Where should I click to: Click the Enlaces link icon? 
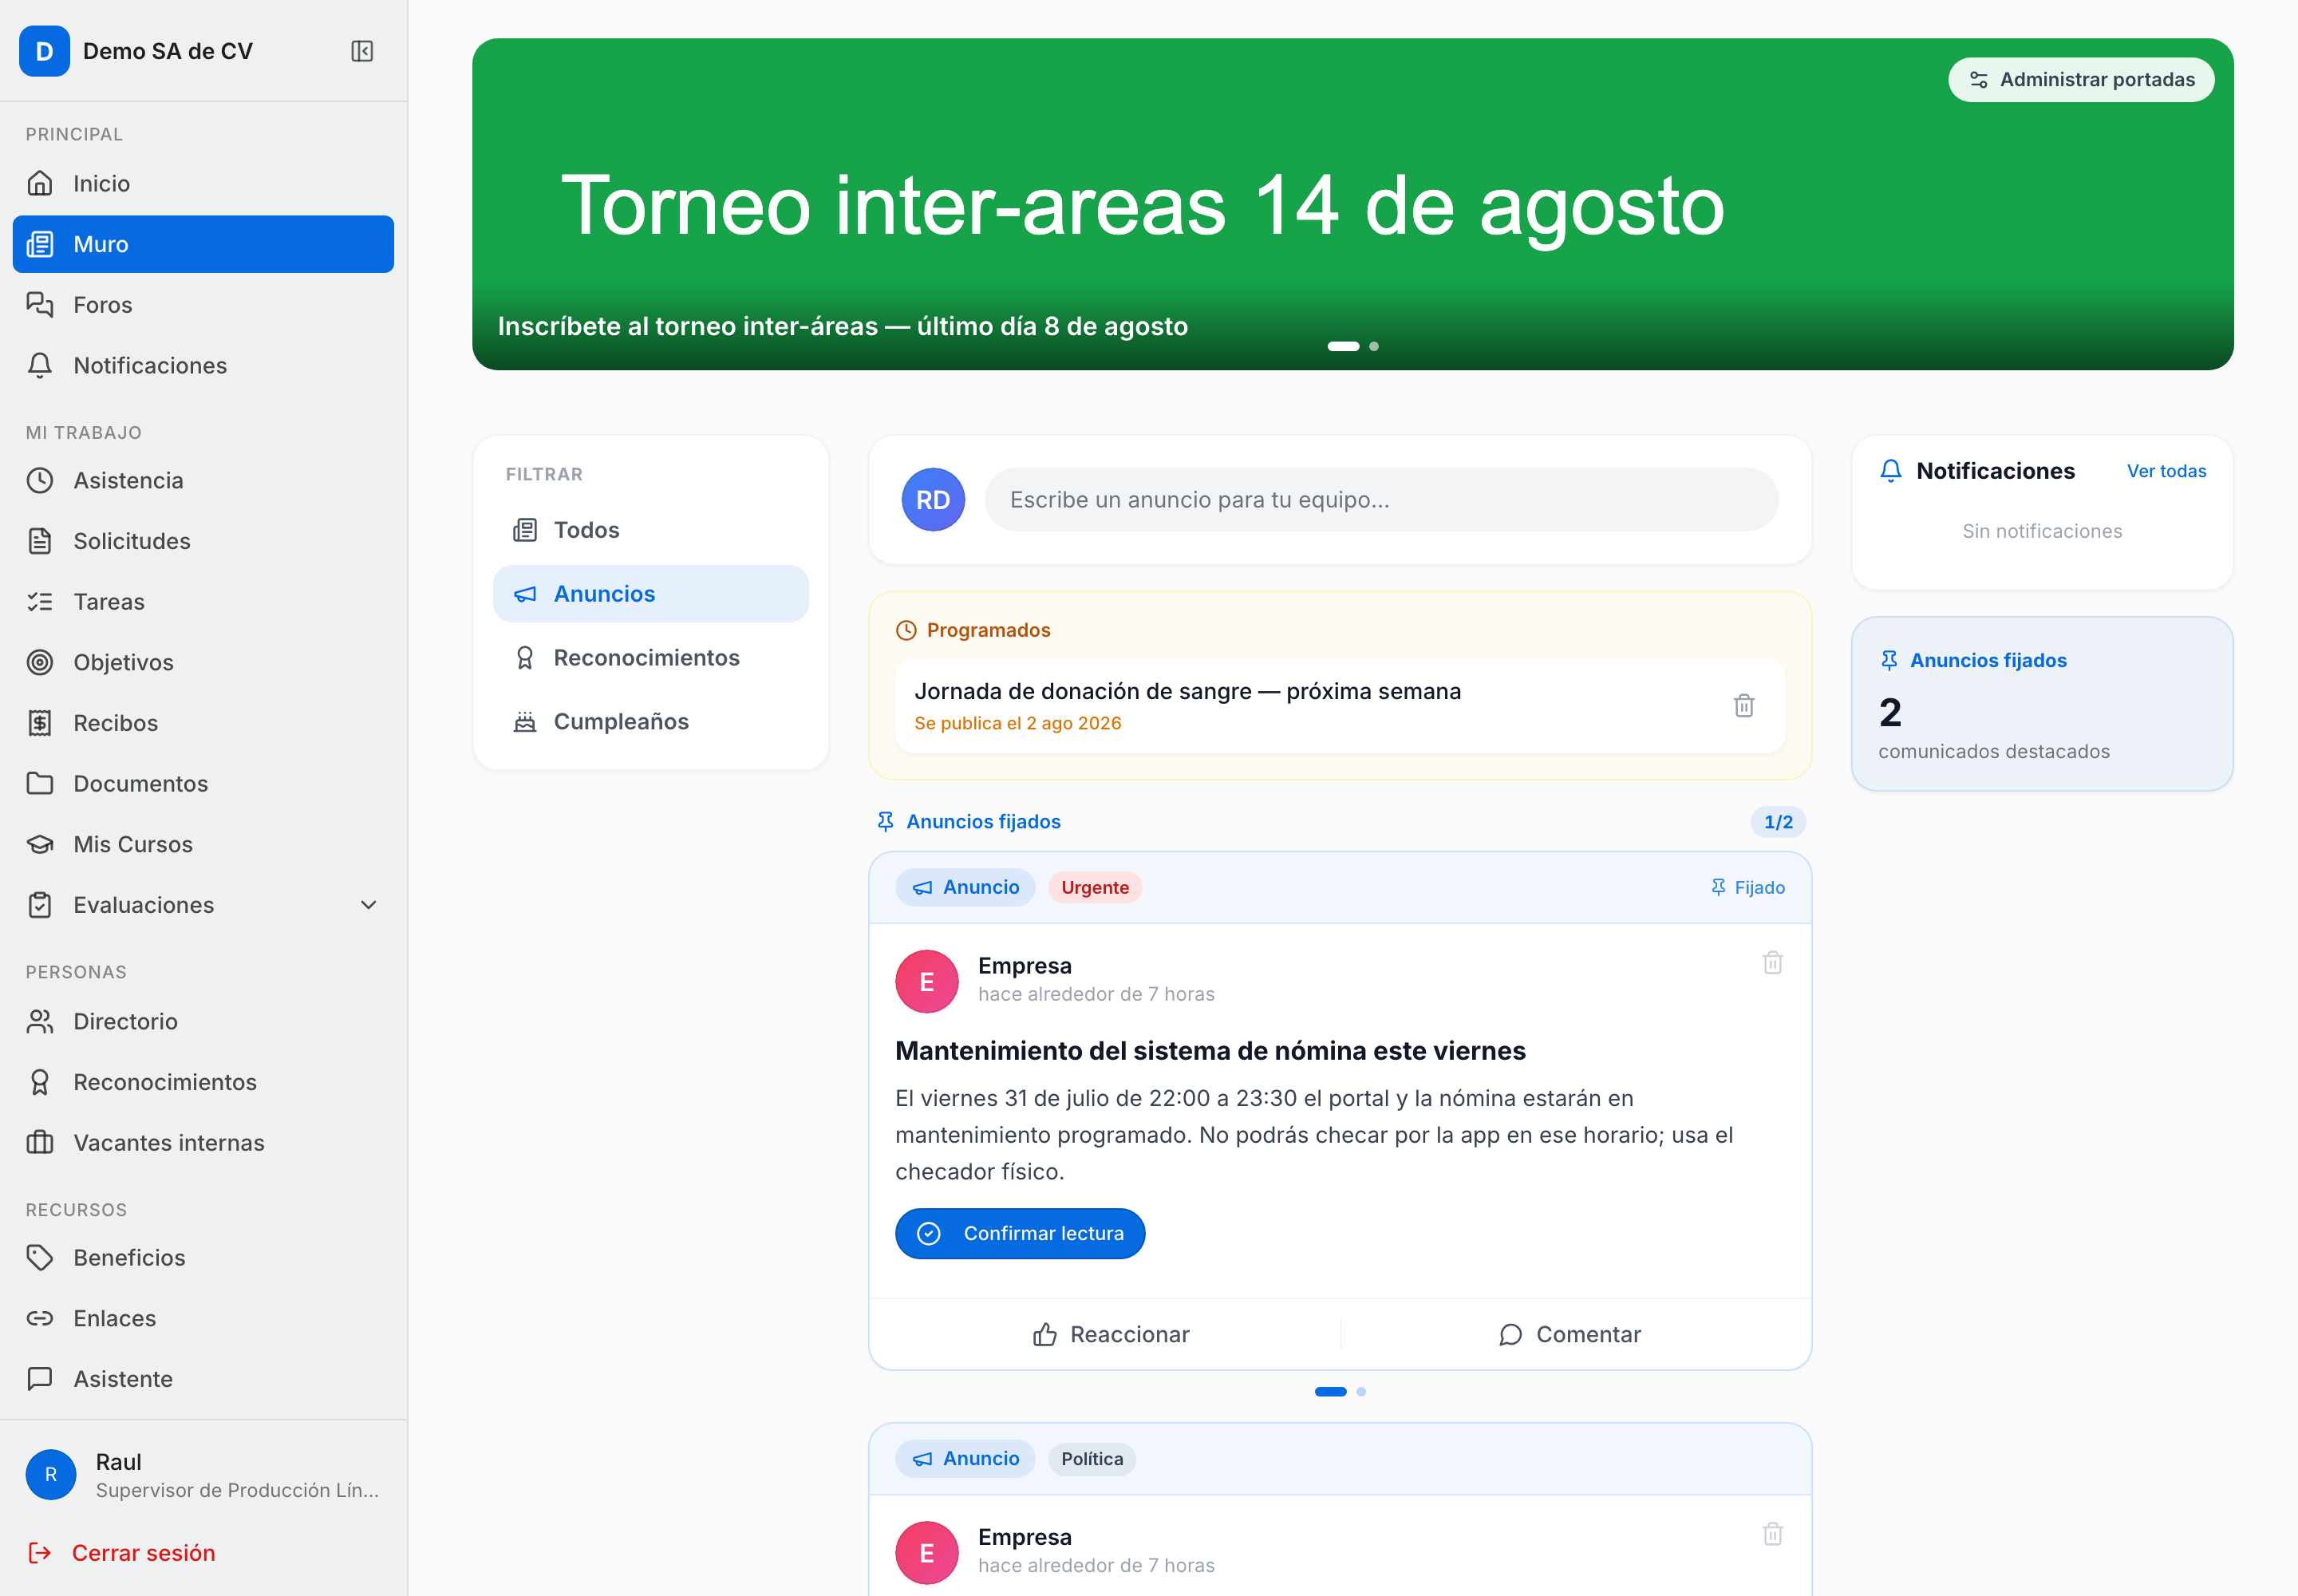40,1318
